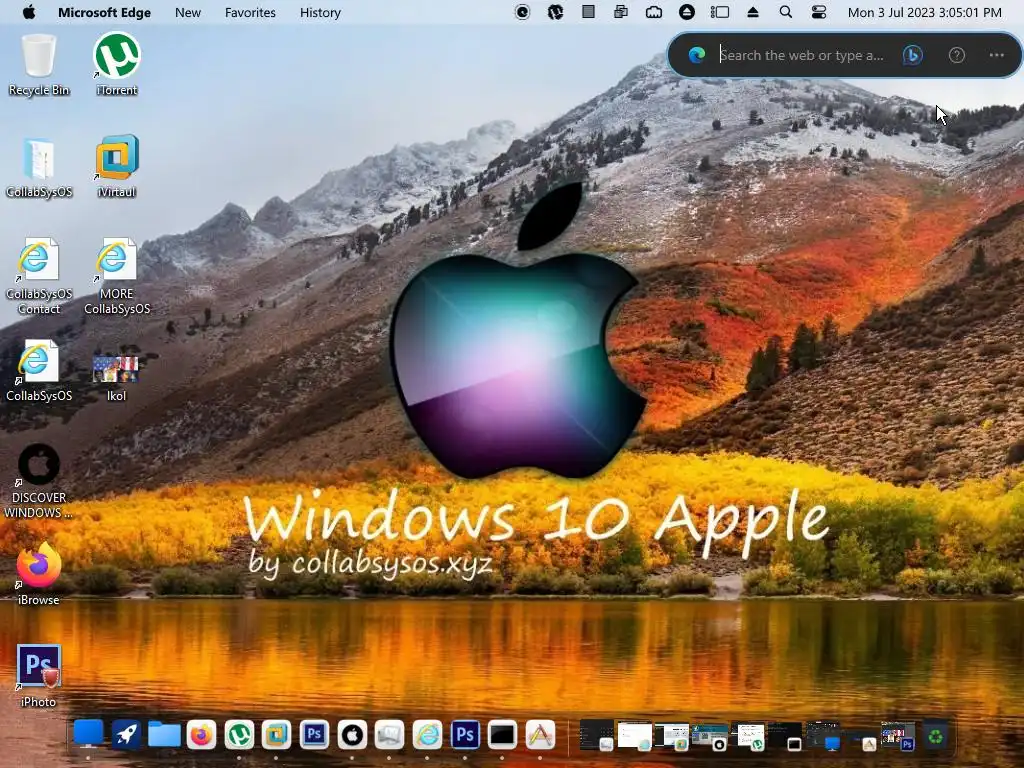Click the Microsoft Edge logo in search bar
The image size is (1024, 768).
[696, 55]
